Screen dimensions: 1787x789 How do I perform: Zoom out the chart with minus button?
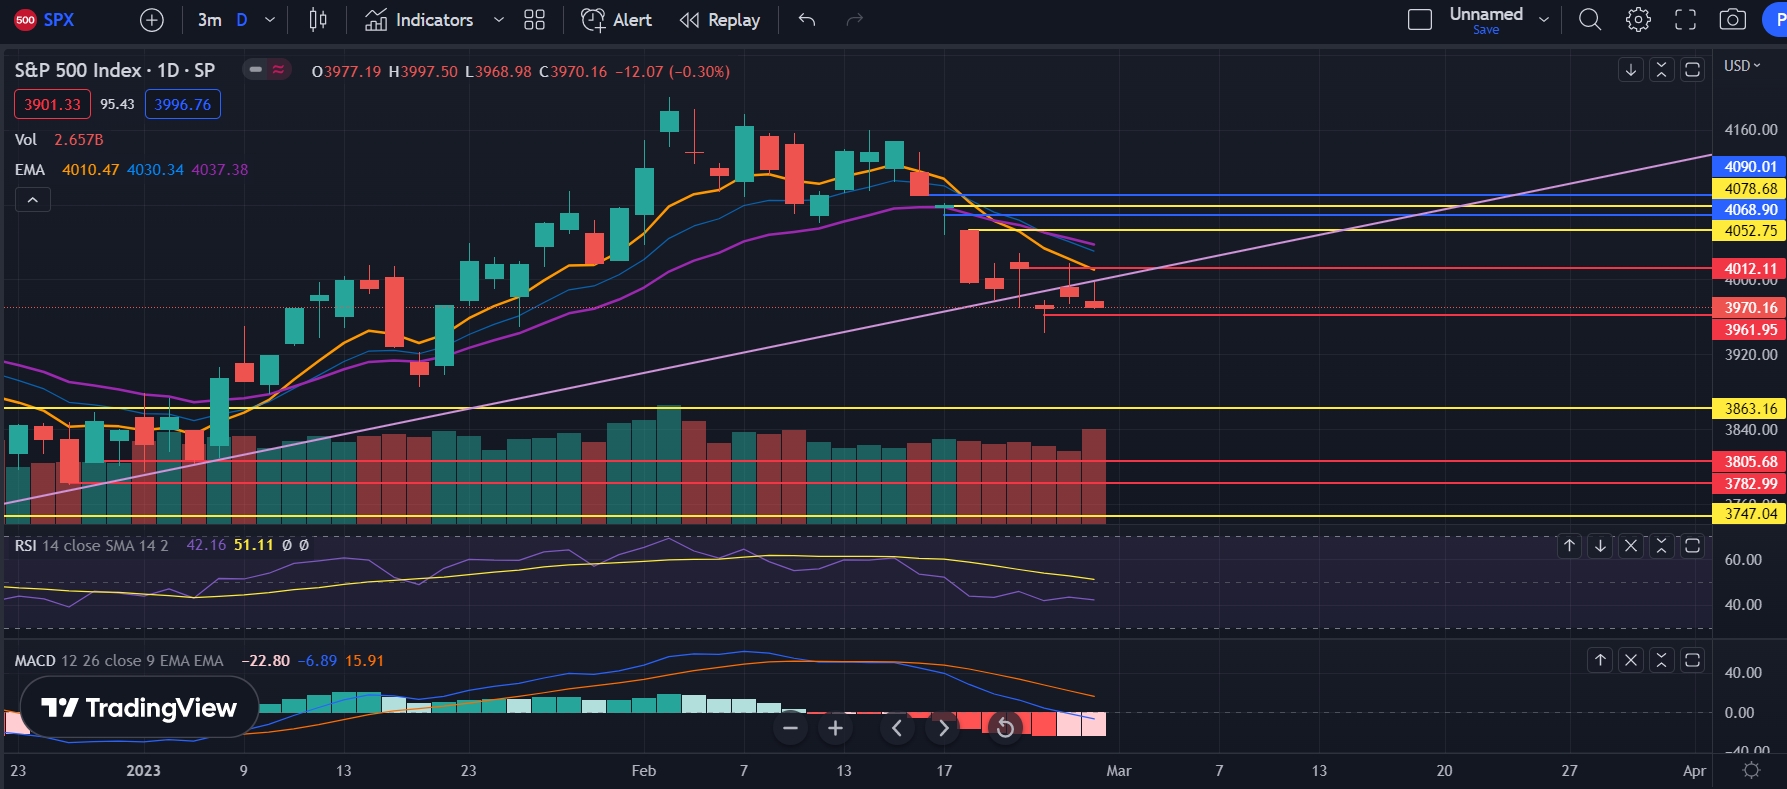(x=790, y=728)
